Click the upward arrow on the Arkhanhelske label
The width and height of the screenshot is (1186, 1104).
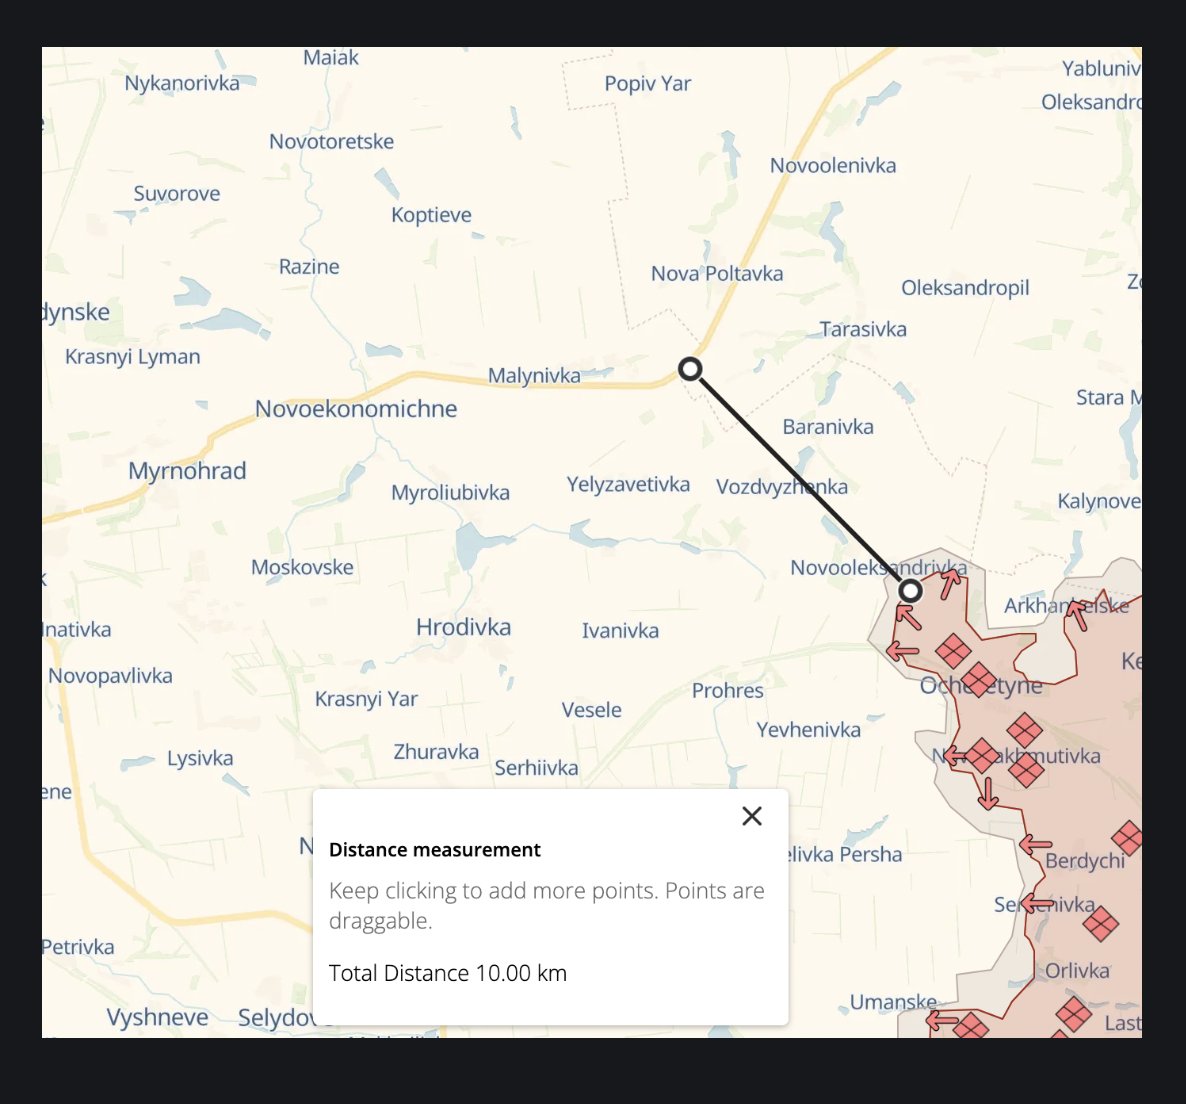click(x=1076, y=615)
